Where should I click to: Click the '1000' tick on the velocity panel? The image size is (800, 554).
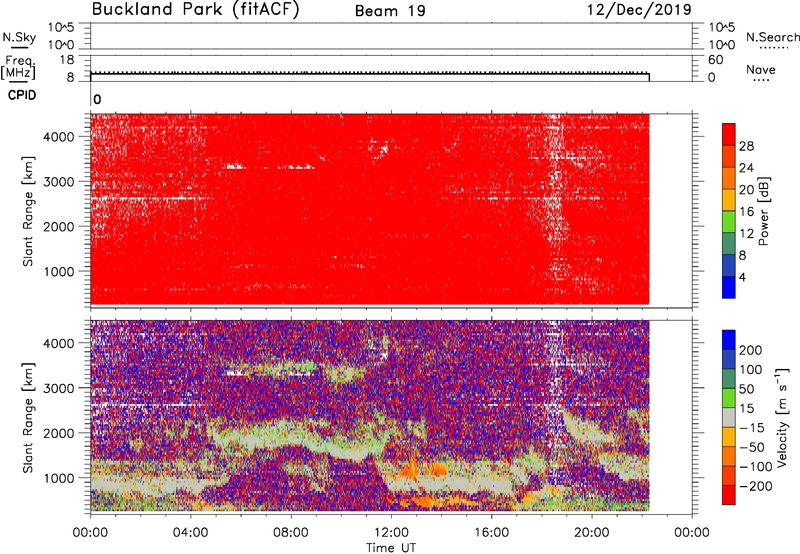point(59,478)
